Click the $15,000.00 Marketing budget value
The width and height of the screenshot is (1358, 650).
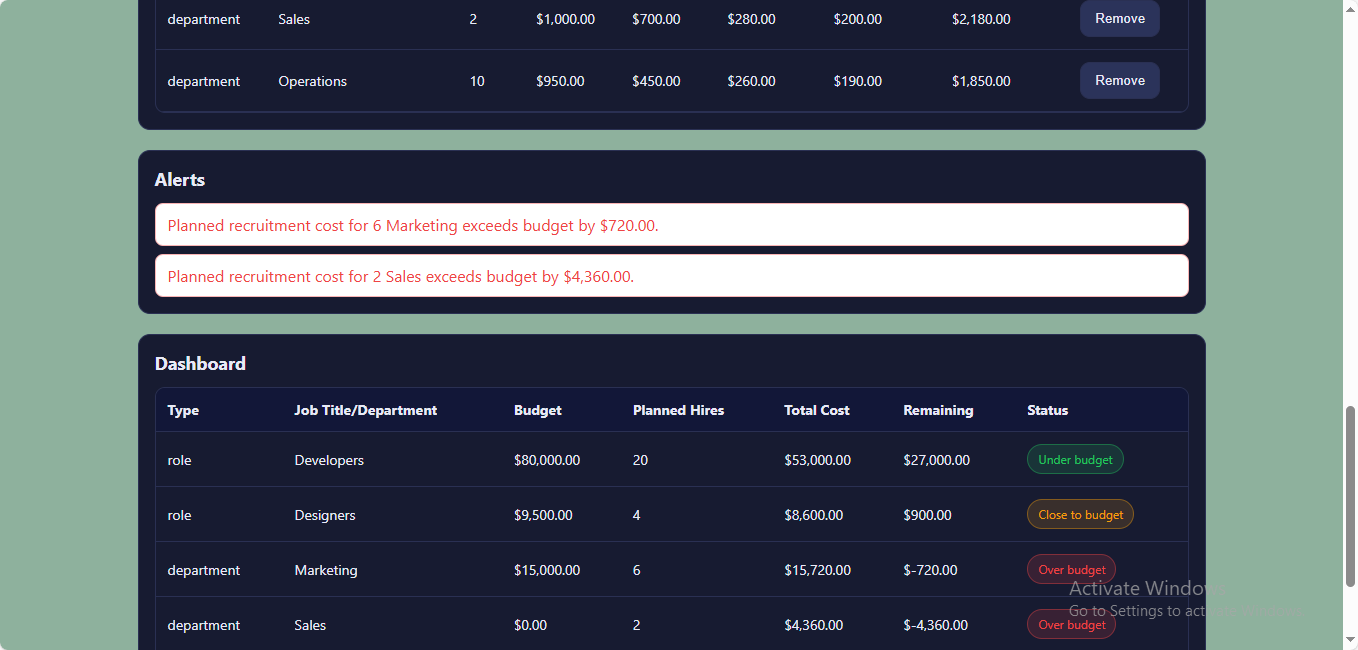[547, 570]
